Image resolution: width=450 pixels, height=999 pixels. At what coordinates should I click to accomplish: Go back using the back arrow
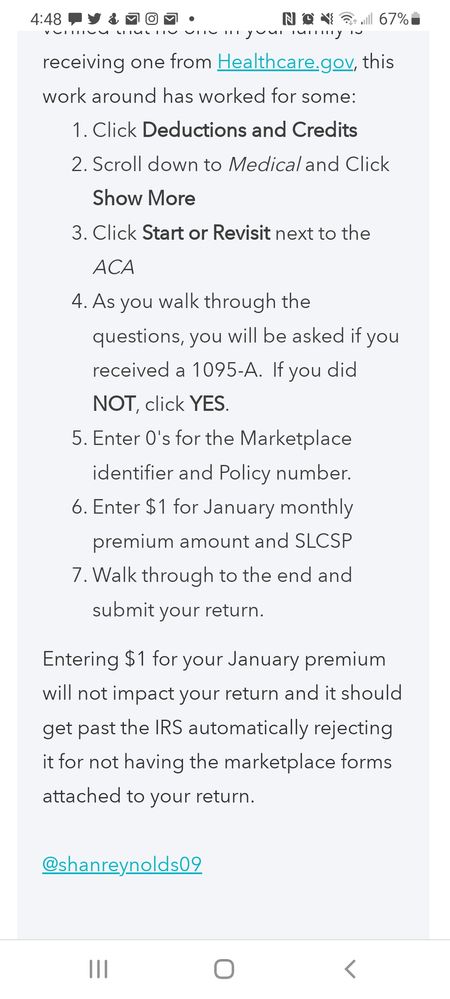point(350,969)
